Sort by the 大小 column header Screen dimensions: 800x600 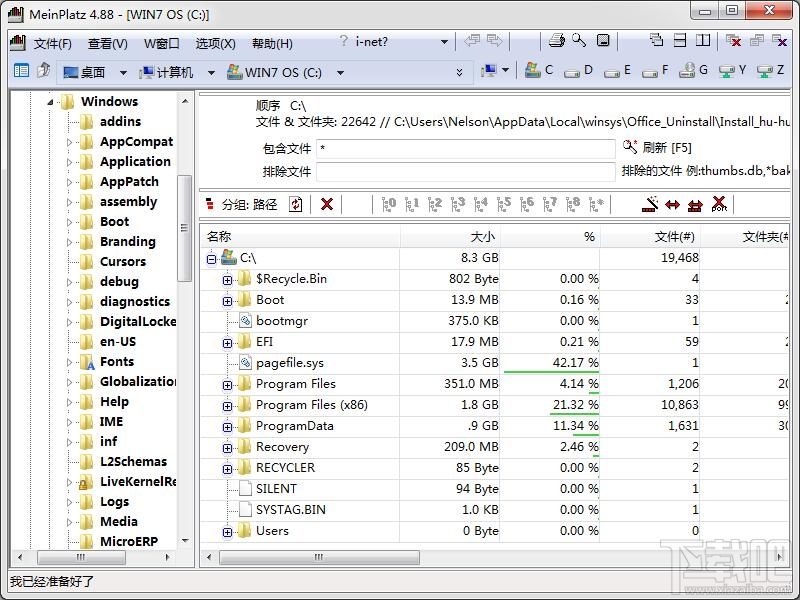point(450,236)
